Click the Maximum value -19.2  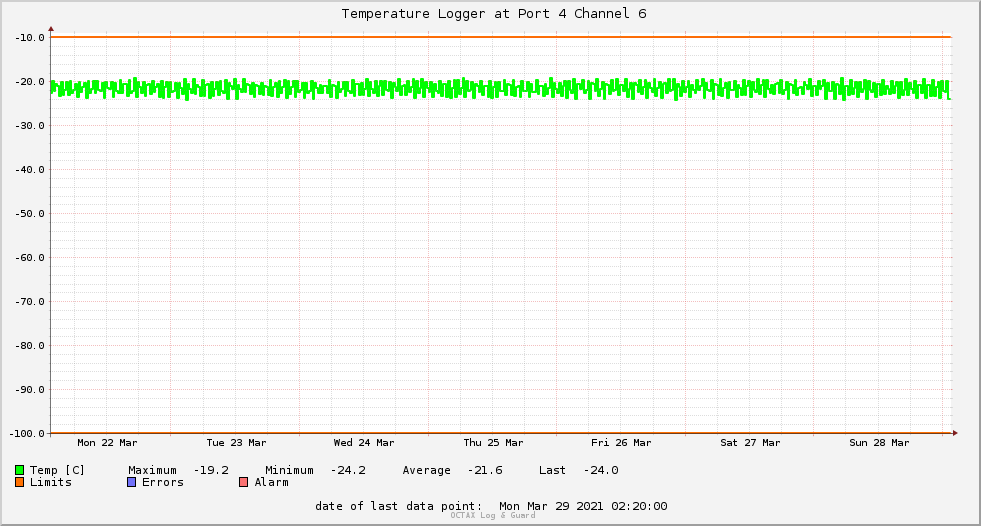[211, 470]
